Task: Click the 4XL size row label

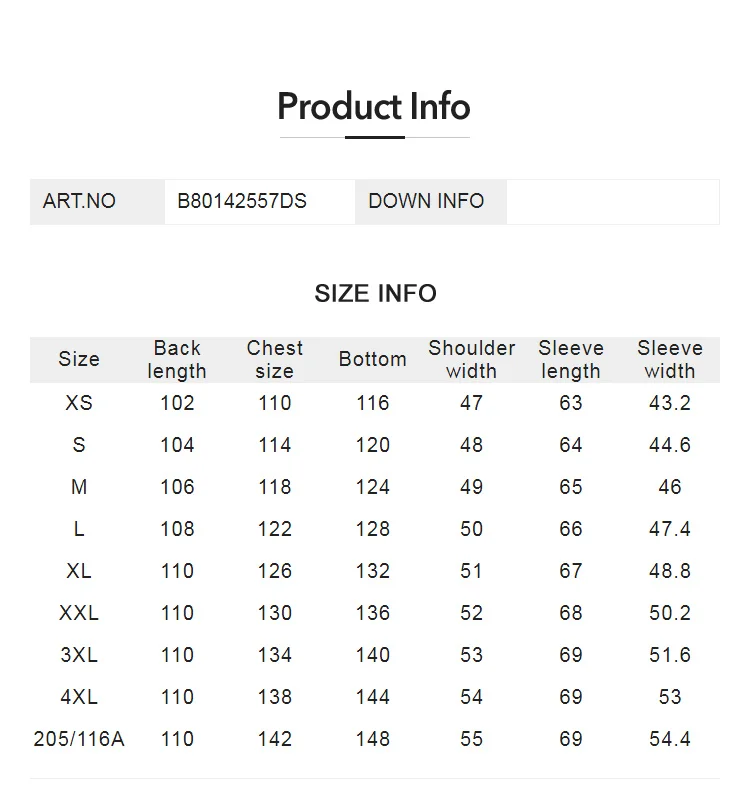Action: point(79,697)
